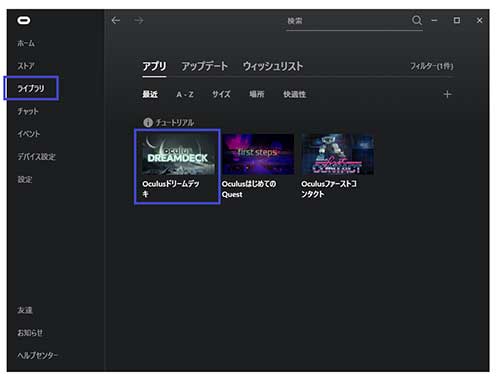Screen dimensions: 500x381
Task: Sort library by A-Z
Action: pos(185,94)
